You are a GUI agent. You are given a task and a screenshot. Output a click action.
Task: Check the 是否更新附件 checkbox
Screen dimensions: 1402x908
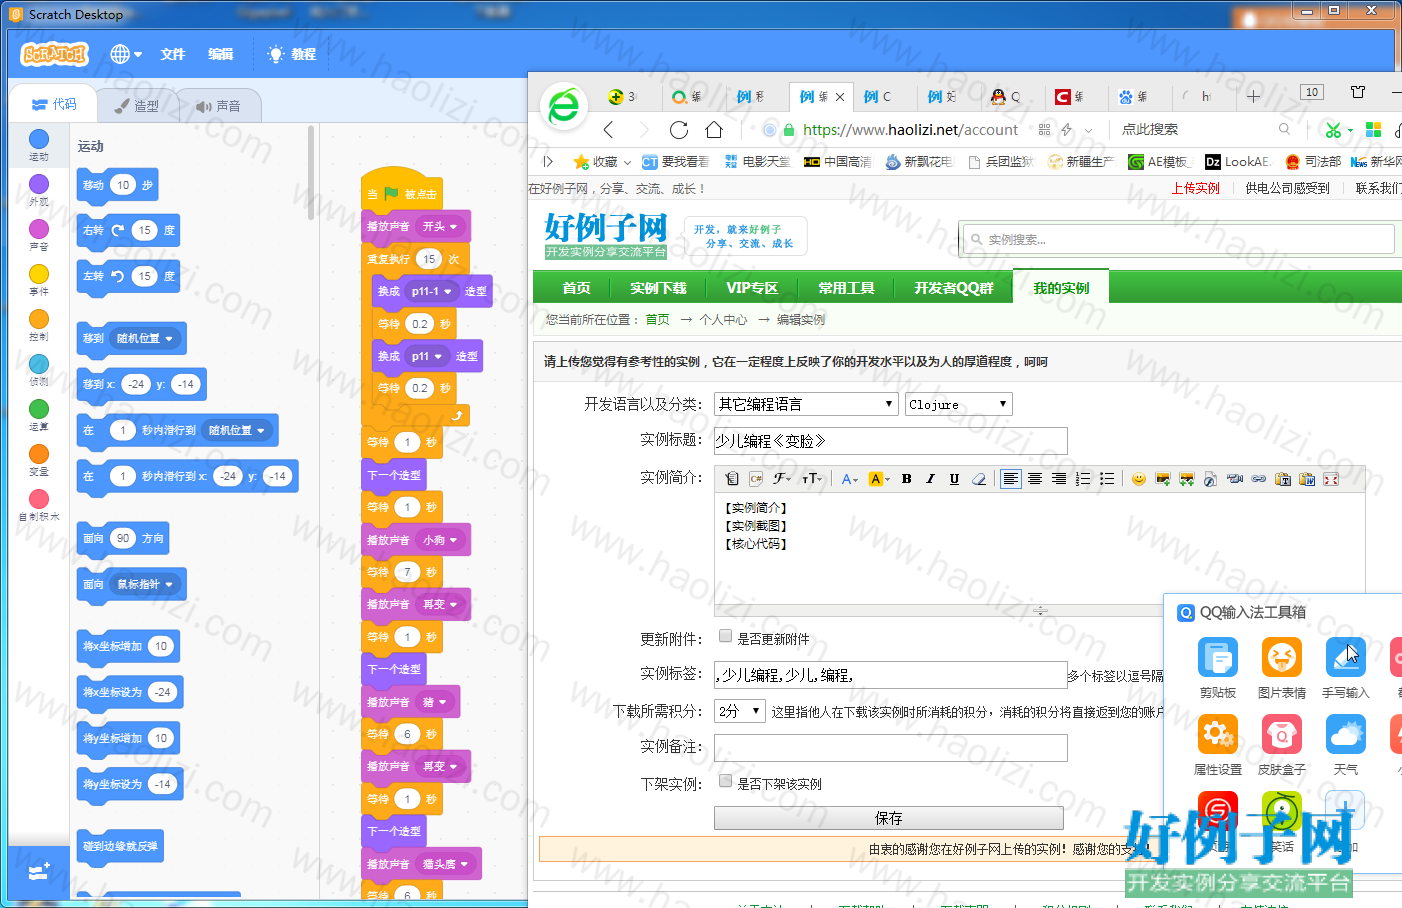tap(725, 636)
